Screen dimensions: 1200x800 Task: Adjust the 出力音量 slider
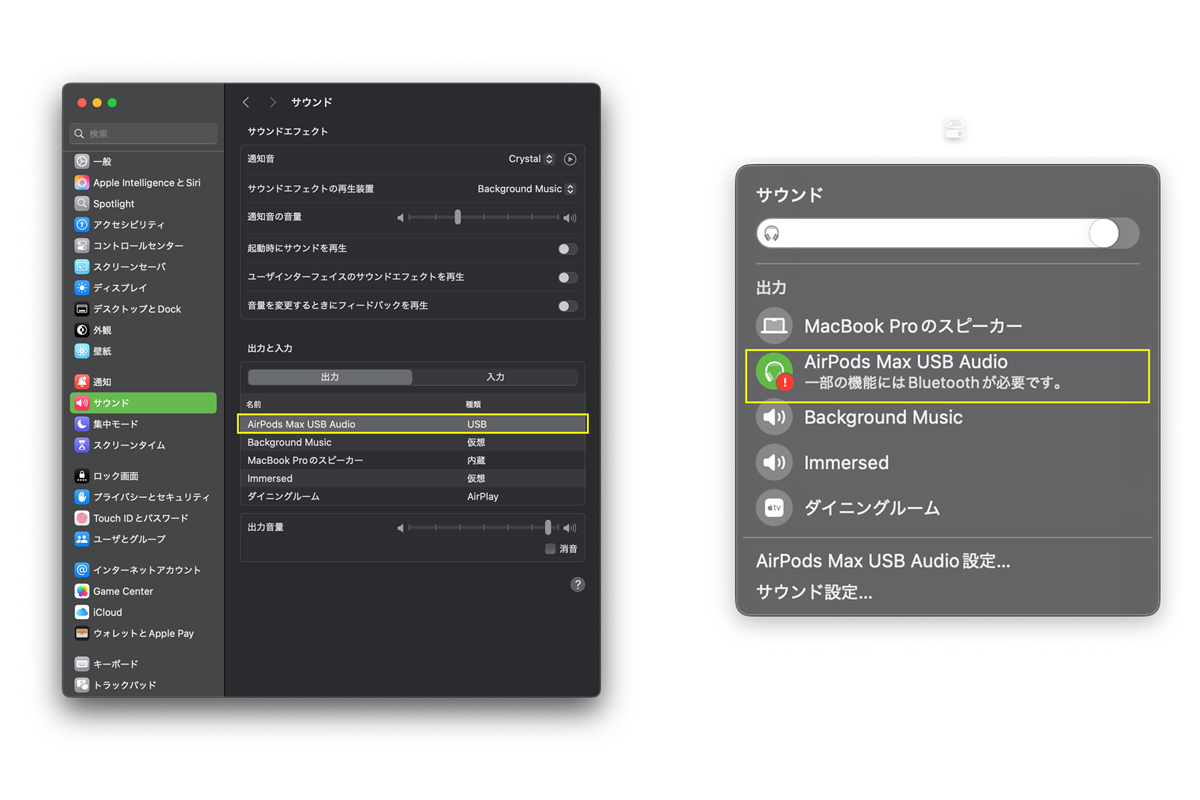[485, 527]
